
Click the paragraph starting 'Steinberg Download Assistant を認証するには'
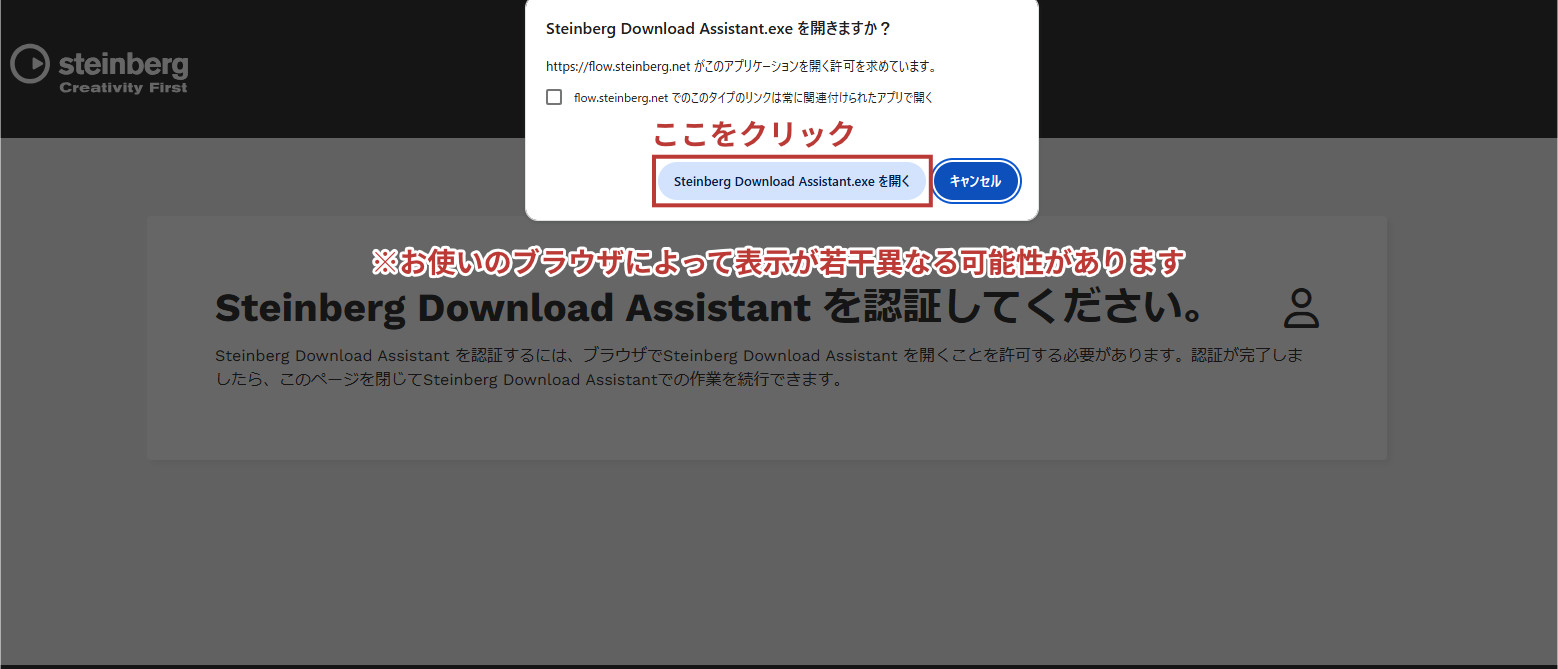[759, 368]
